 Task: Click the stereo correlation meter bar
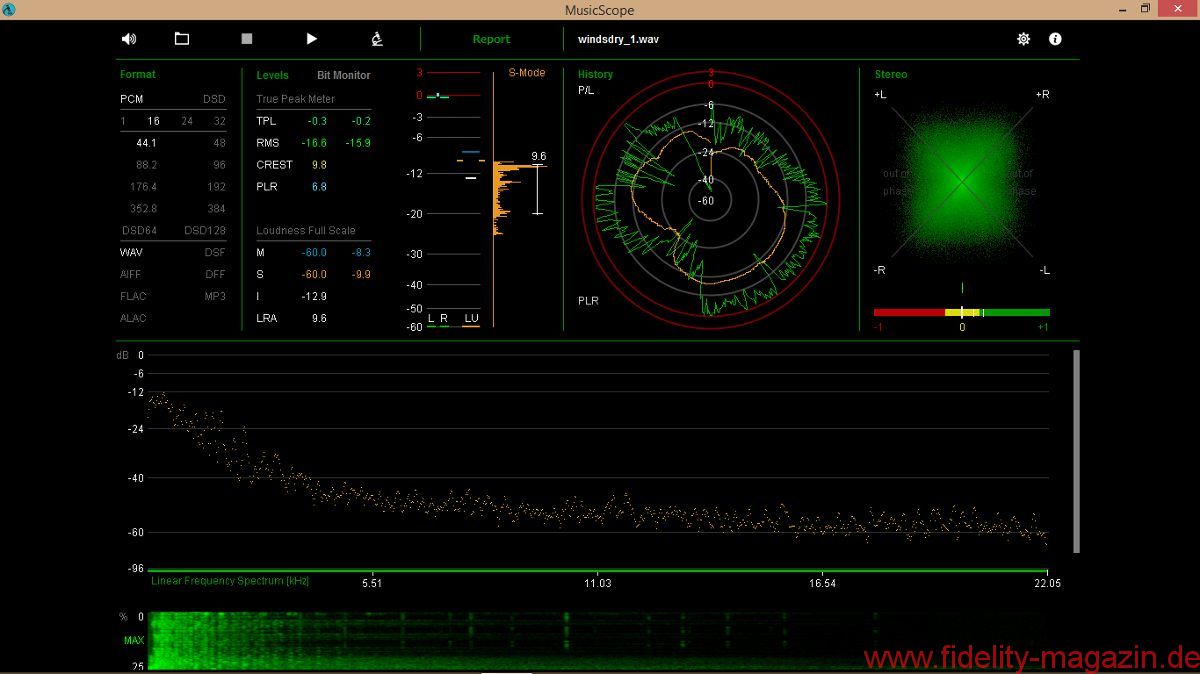[x=961, y=312]
